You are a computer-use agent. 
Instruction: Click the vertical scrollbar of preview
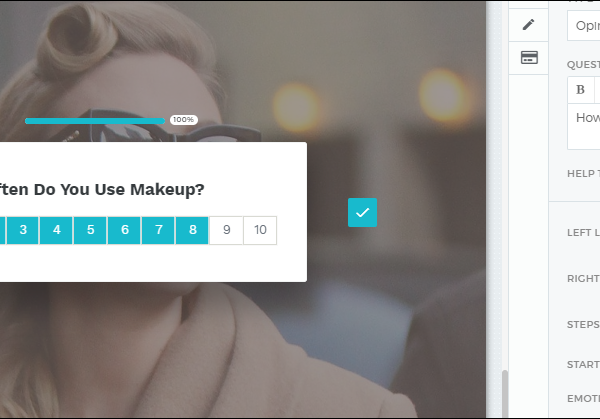[504, 390]
